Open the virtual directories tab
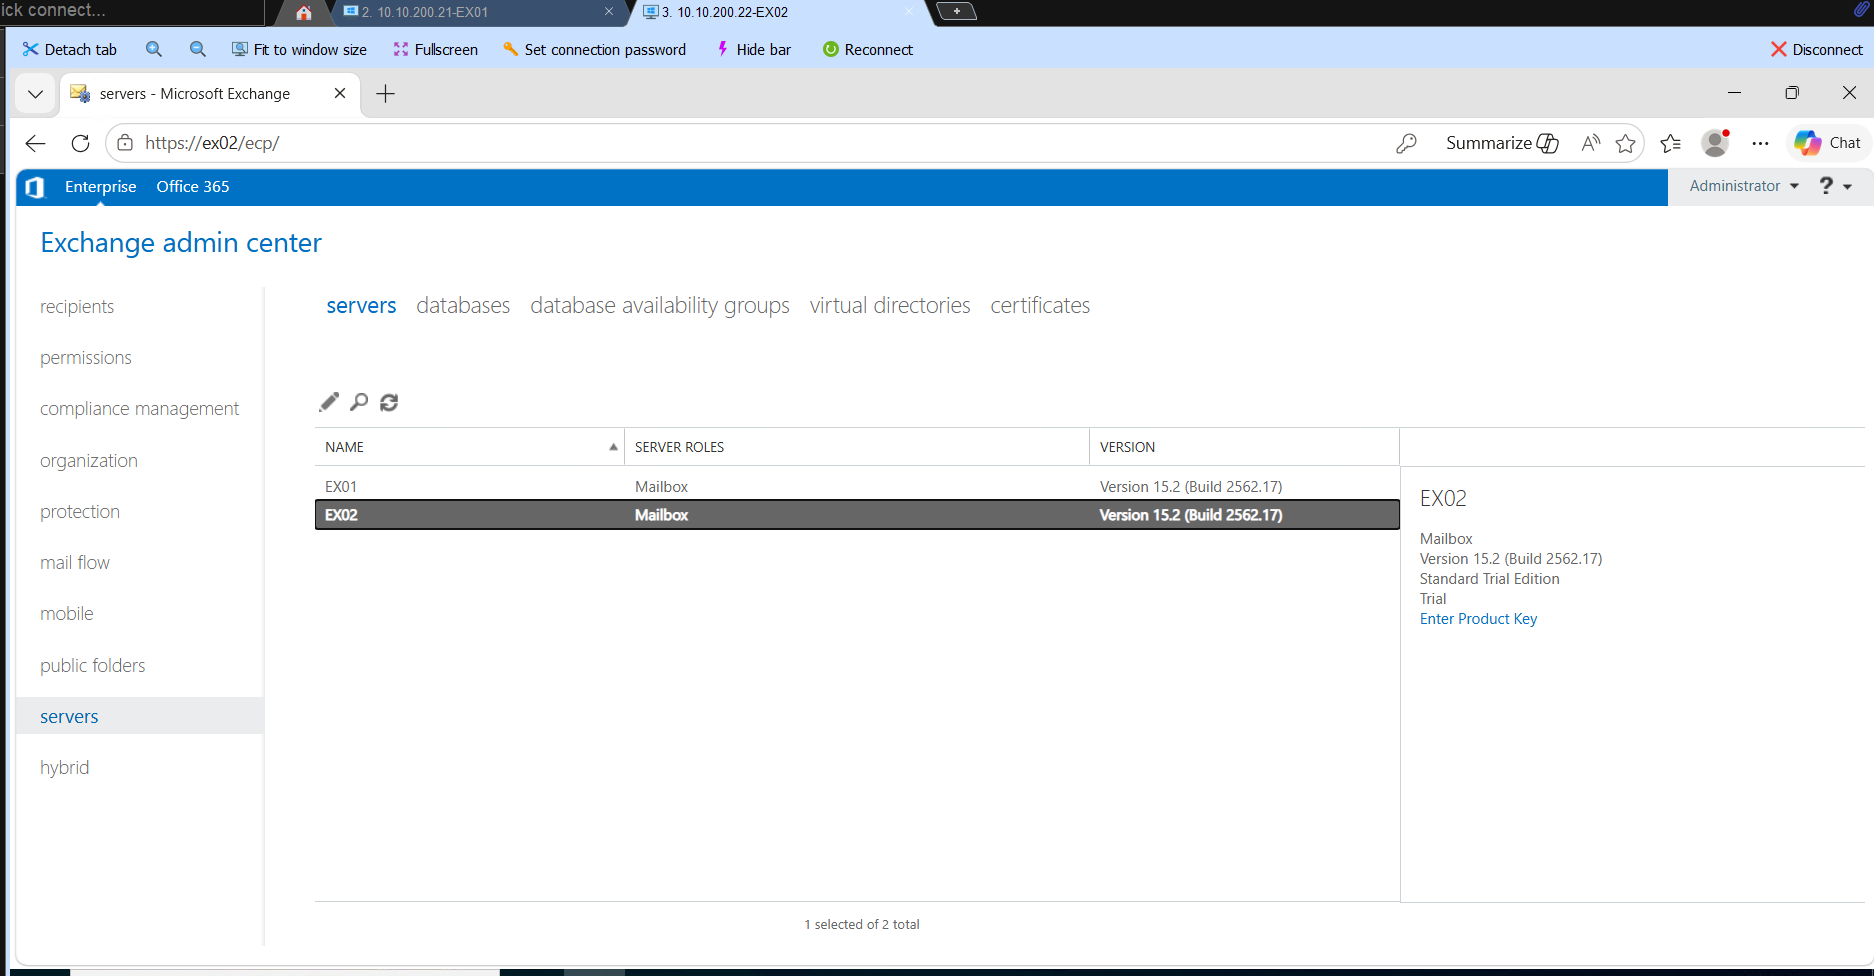 [x=890, y=305]
